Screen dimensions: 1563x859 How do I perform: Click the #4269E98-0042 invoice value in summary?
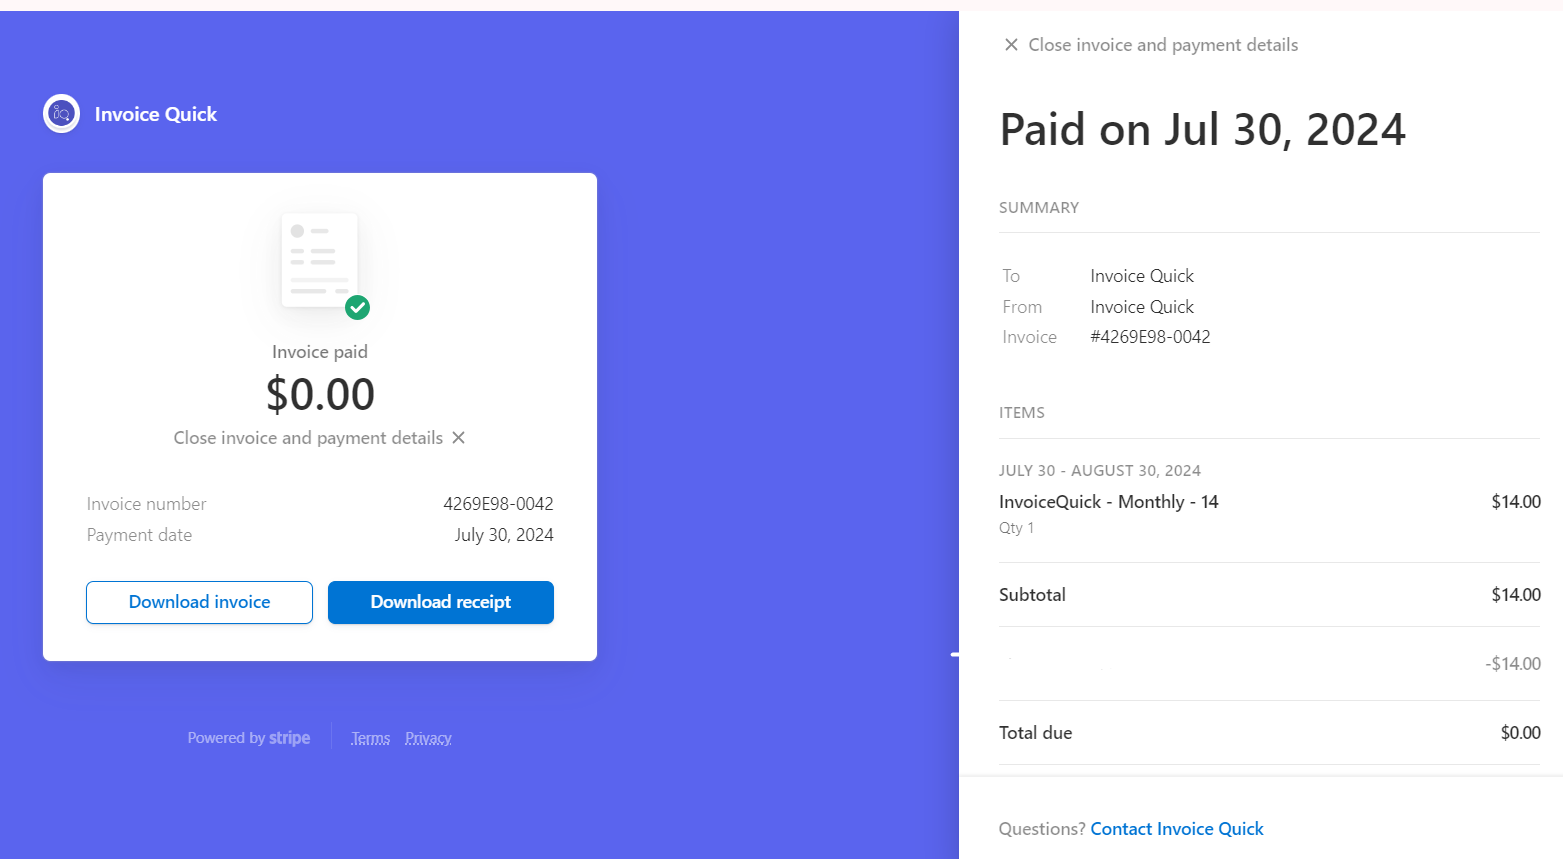click(x=1150, y=337)
